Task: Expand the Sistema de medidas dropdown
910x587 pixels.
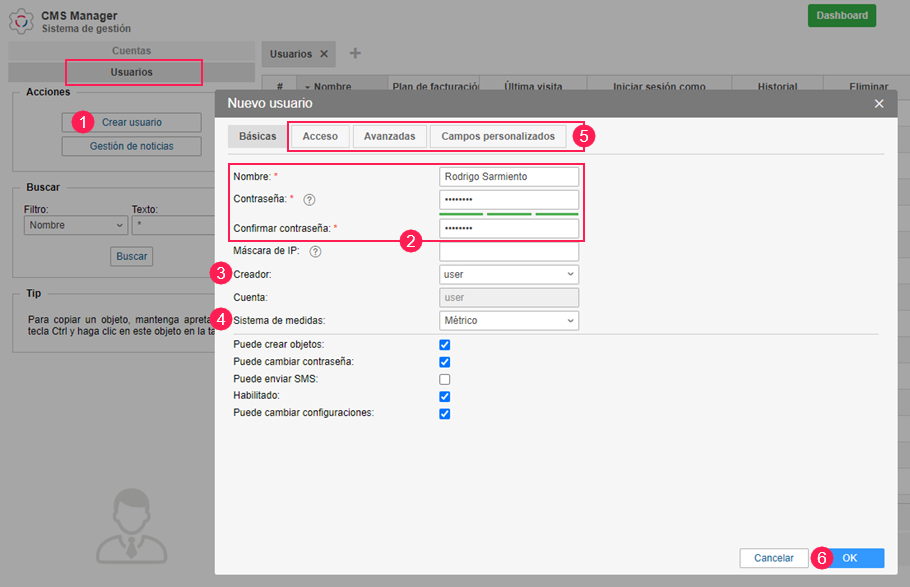Action: (x=509, y=321)
